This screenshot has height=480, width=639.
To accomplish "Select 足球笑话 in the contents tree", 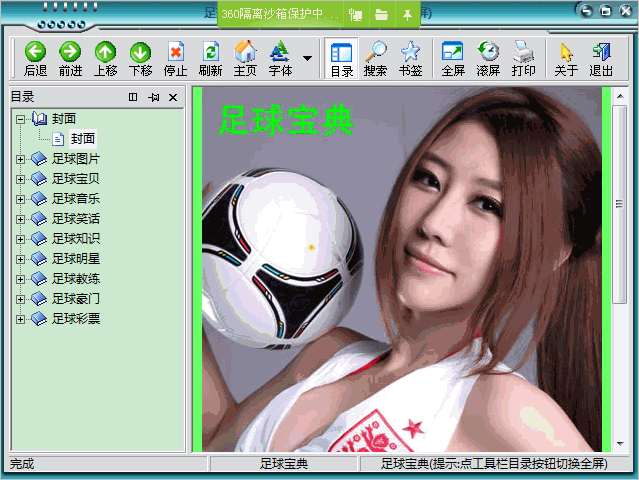I will [75, 219].
